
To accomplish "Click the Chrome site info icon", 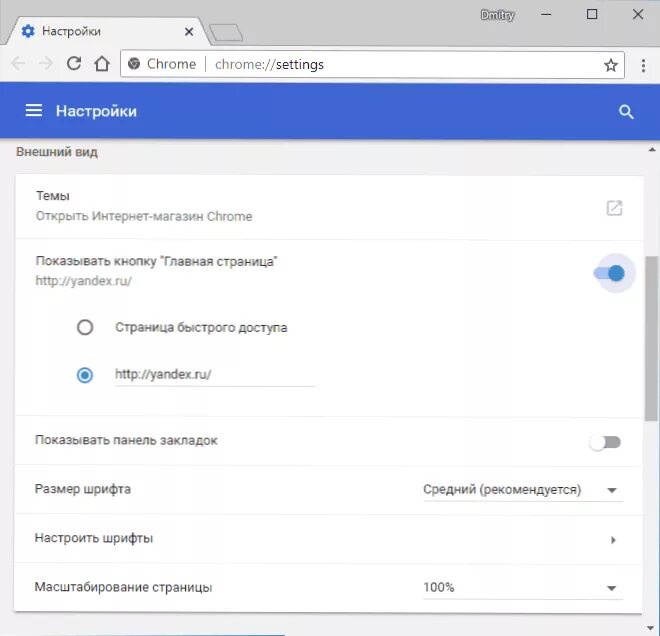I will 134,64.
